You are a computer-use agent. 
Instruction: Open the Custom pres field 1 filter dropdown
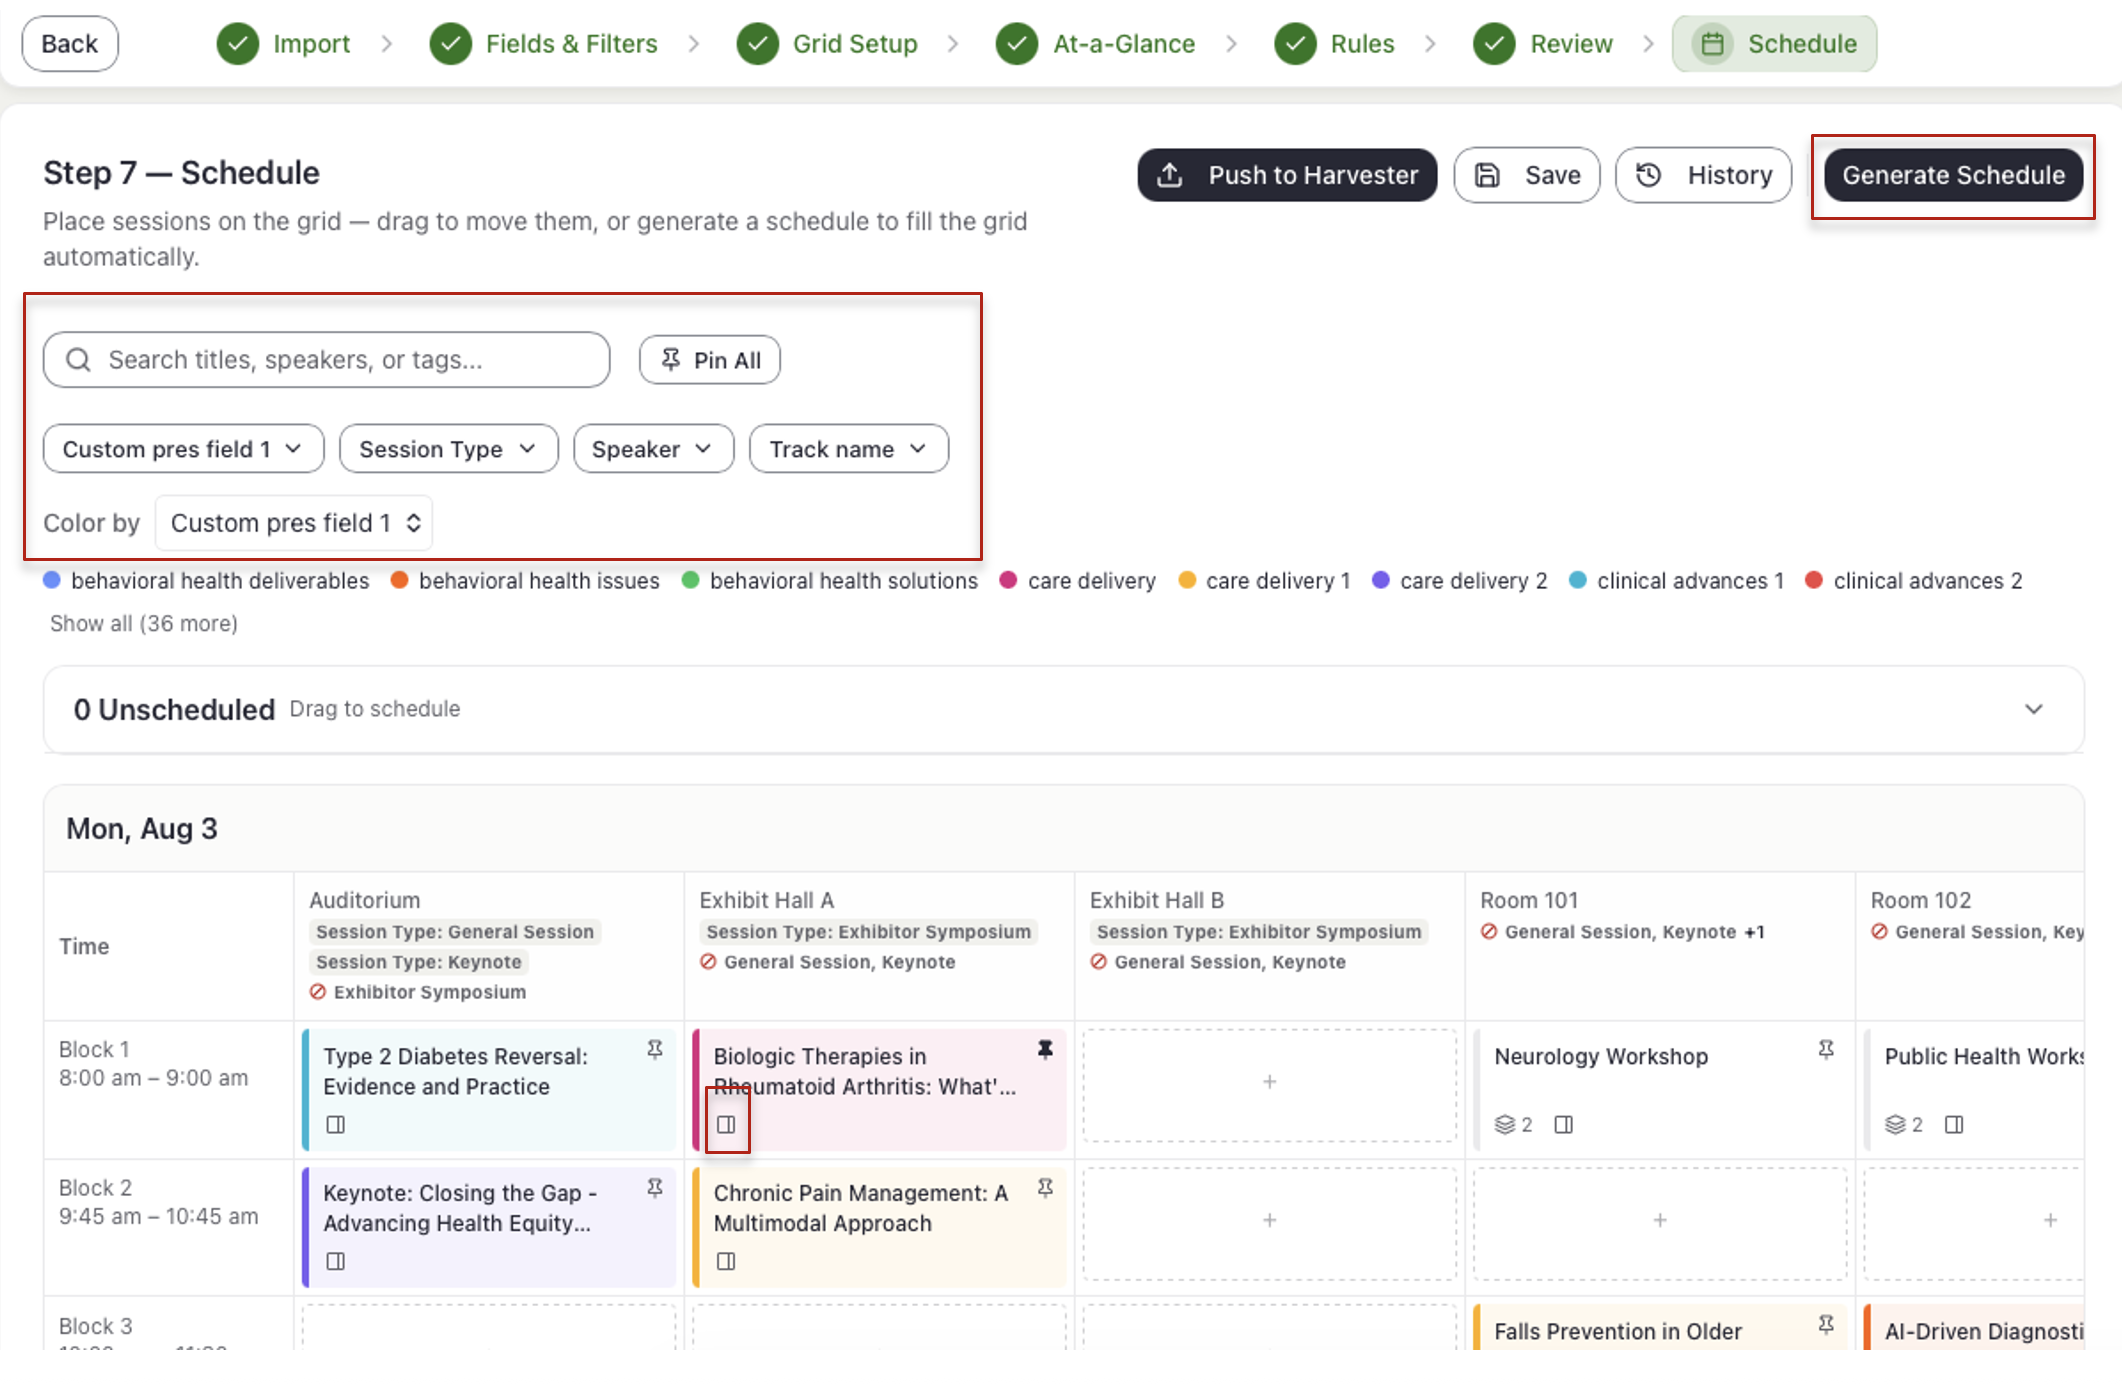coord(183,449)
